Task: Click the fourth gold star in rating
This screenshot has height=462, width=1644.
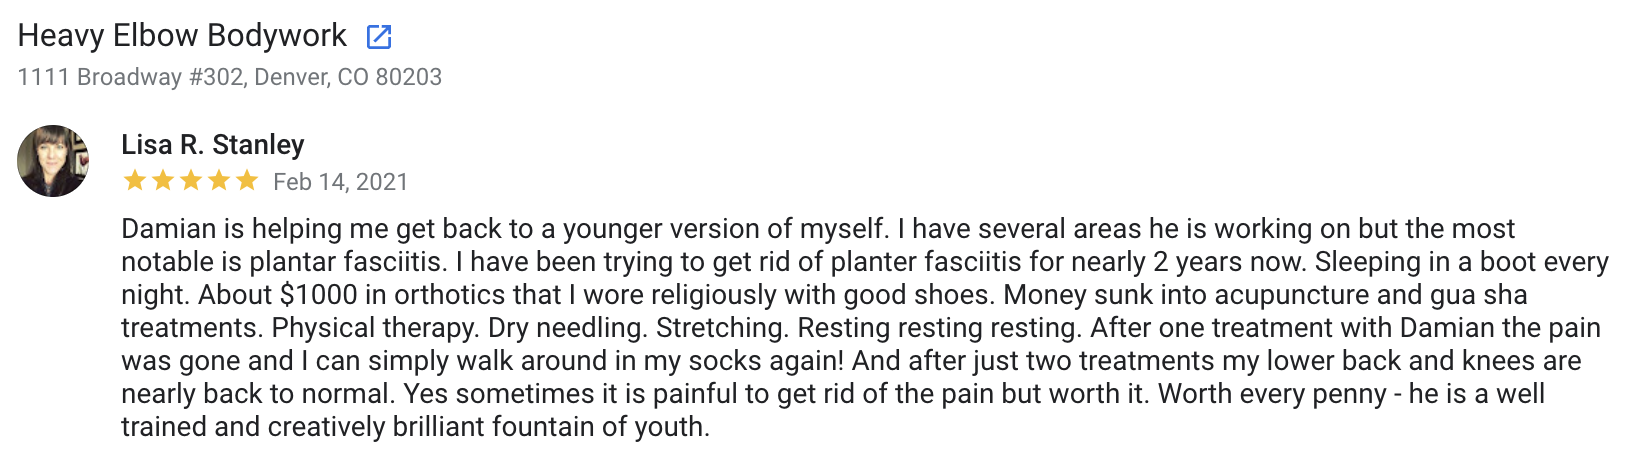Action: 218,181
